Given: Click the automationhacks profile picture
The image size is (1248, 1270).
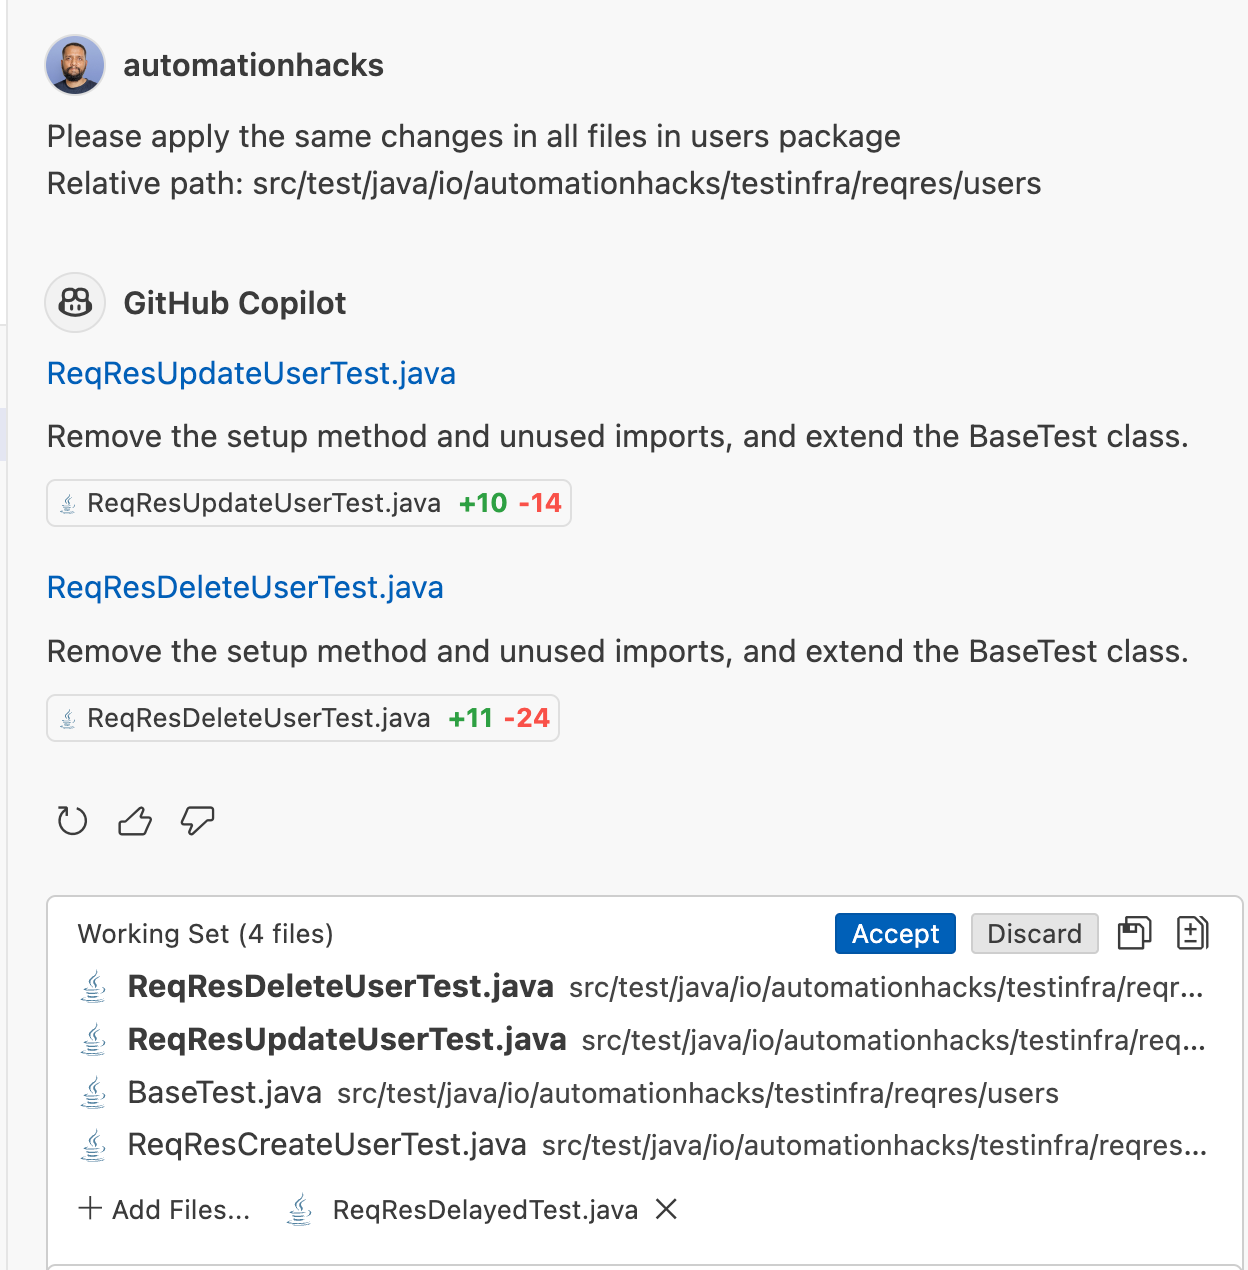Looking at the screenshot, I should pos(74,64).
